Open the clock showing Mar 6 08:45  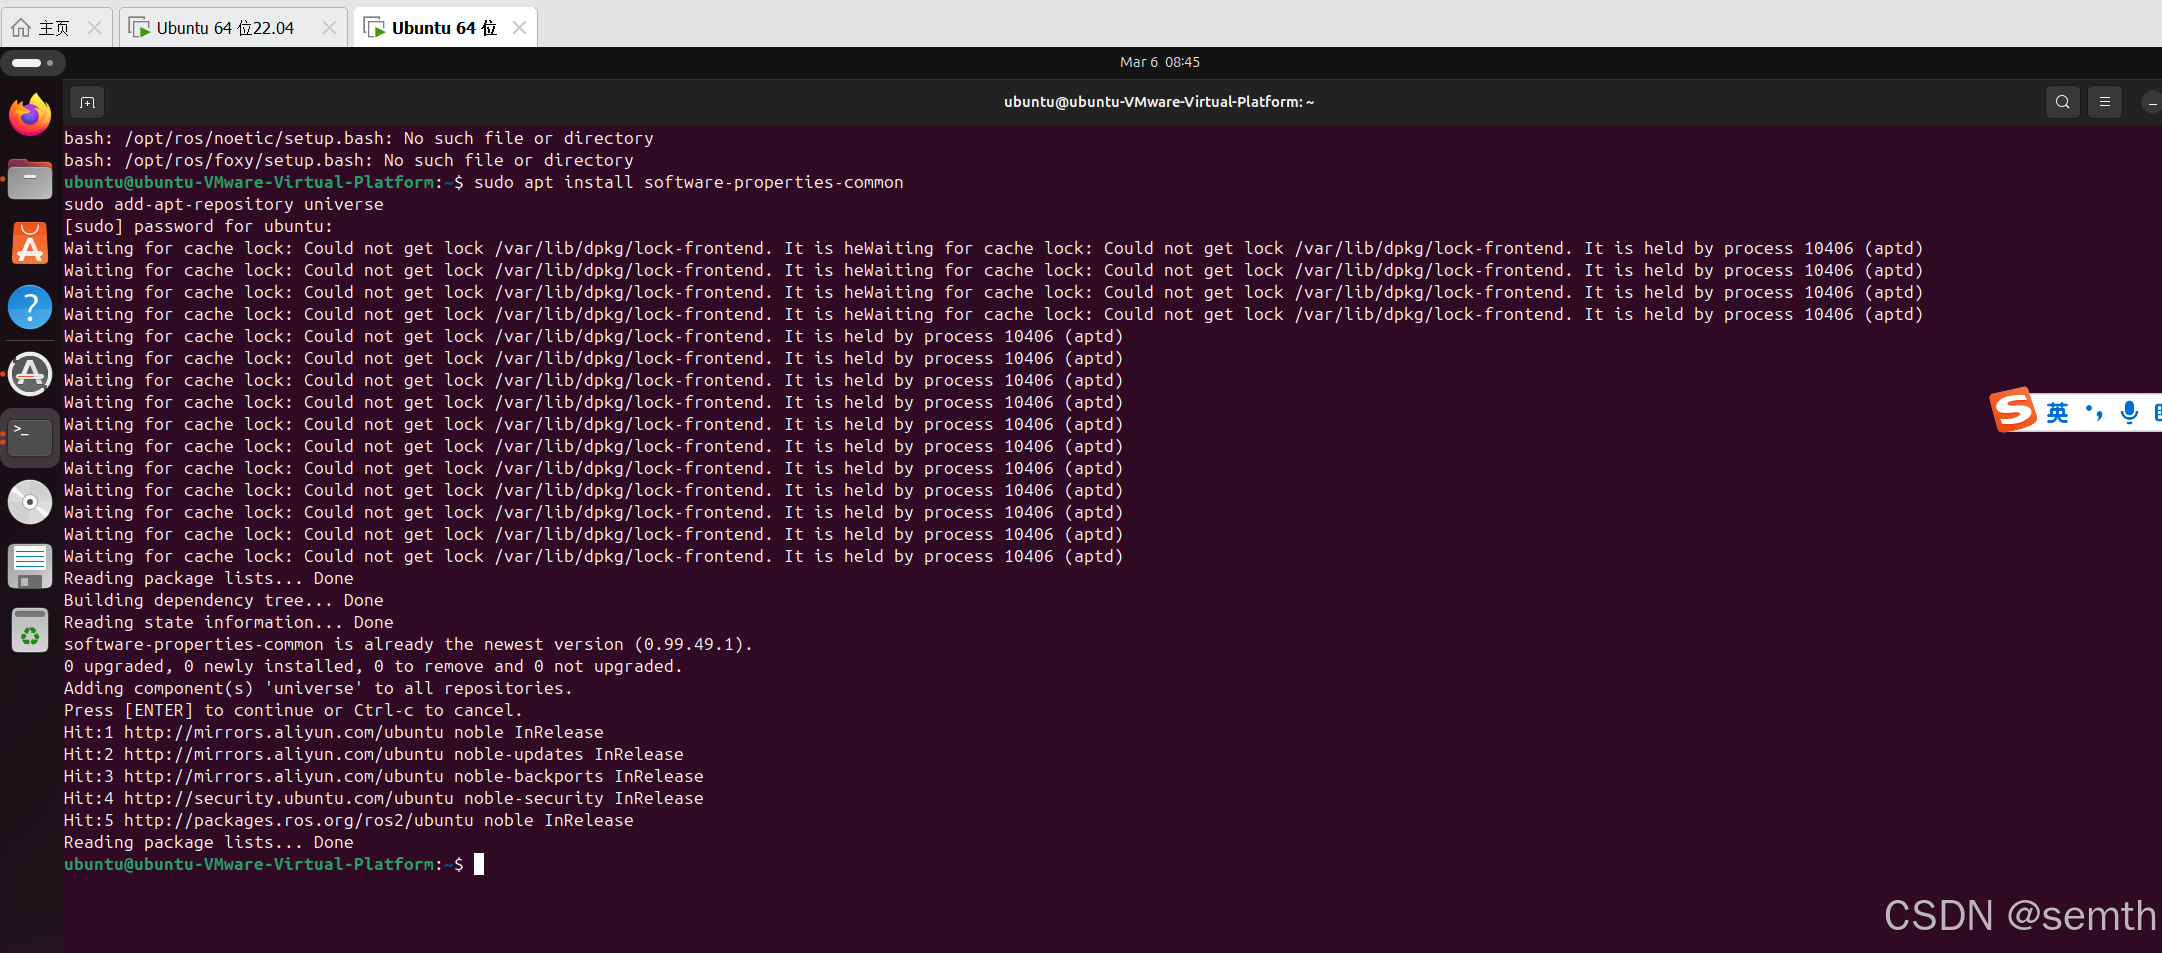(x=1159, y=62)
